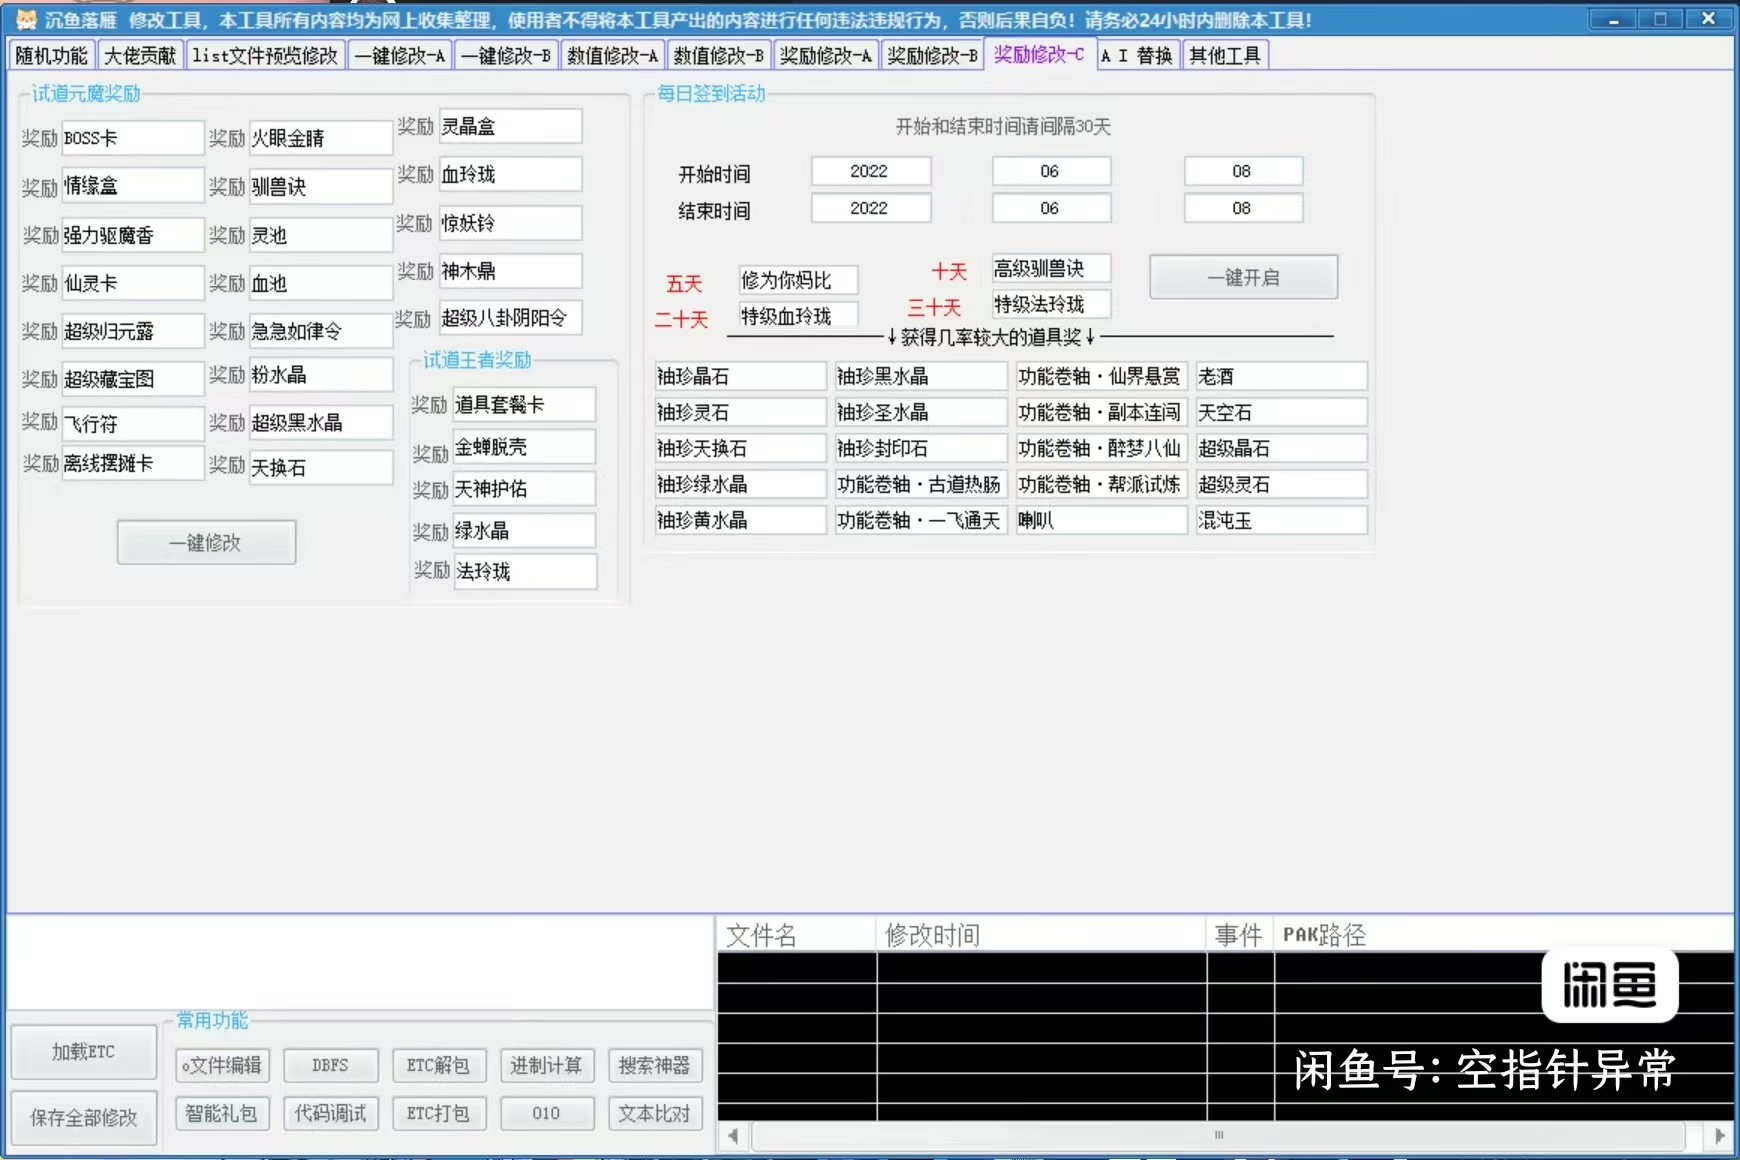1740x1160 pixels.
Task: Edit the 袖珍黄水晶 prize field
Action: tap(740, 520)
